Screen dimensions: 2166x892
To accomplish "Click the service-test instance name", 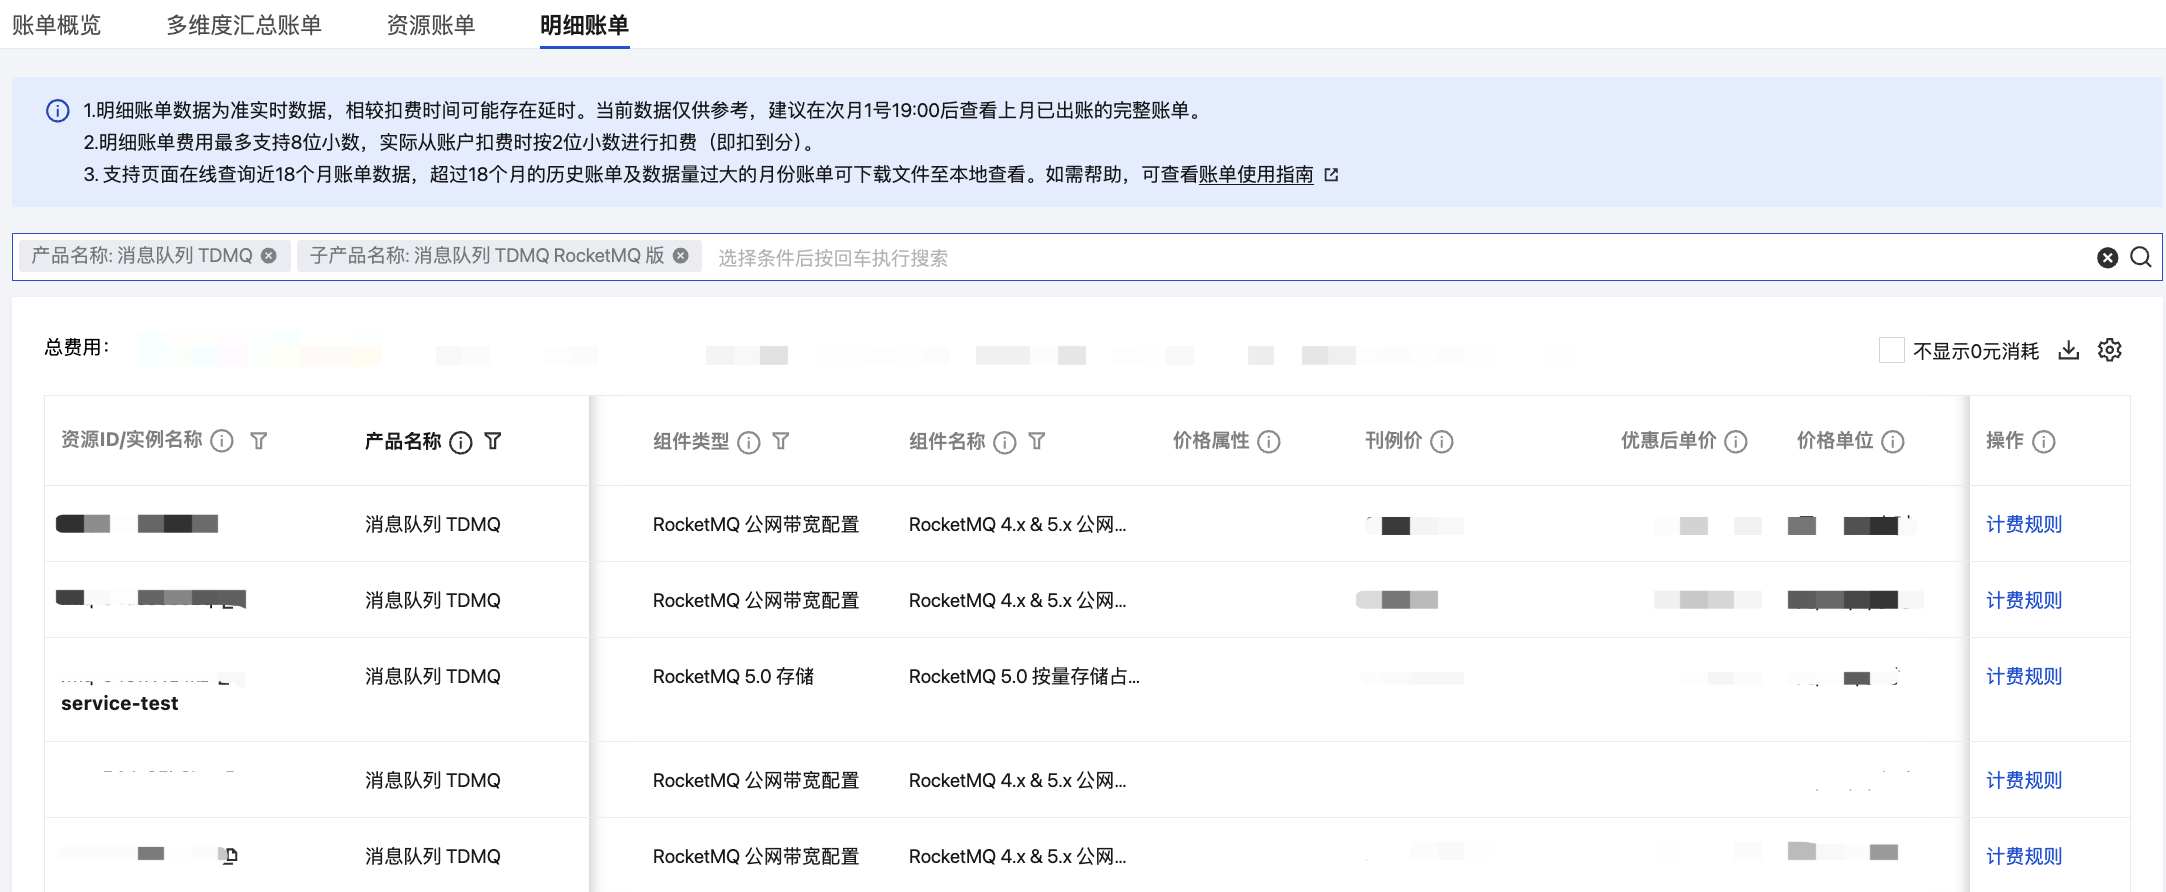I will pos(120,703).
